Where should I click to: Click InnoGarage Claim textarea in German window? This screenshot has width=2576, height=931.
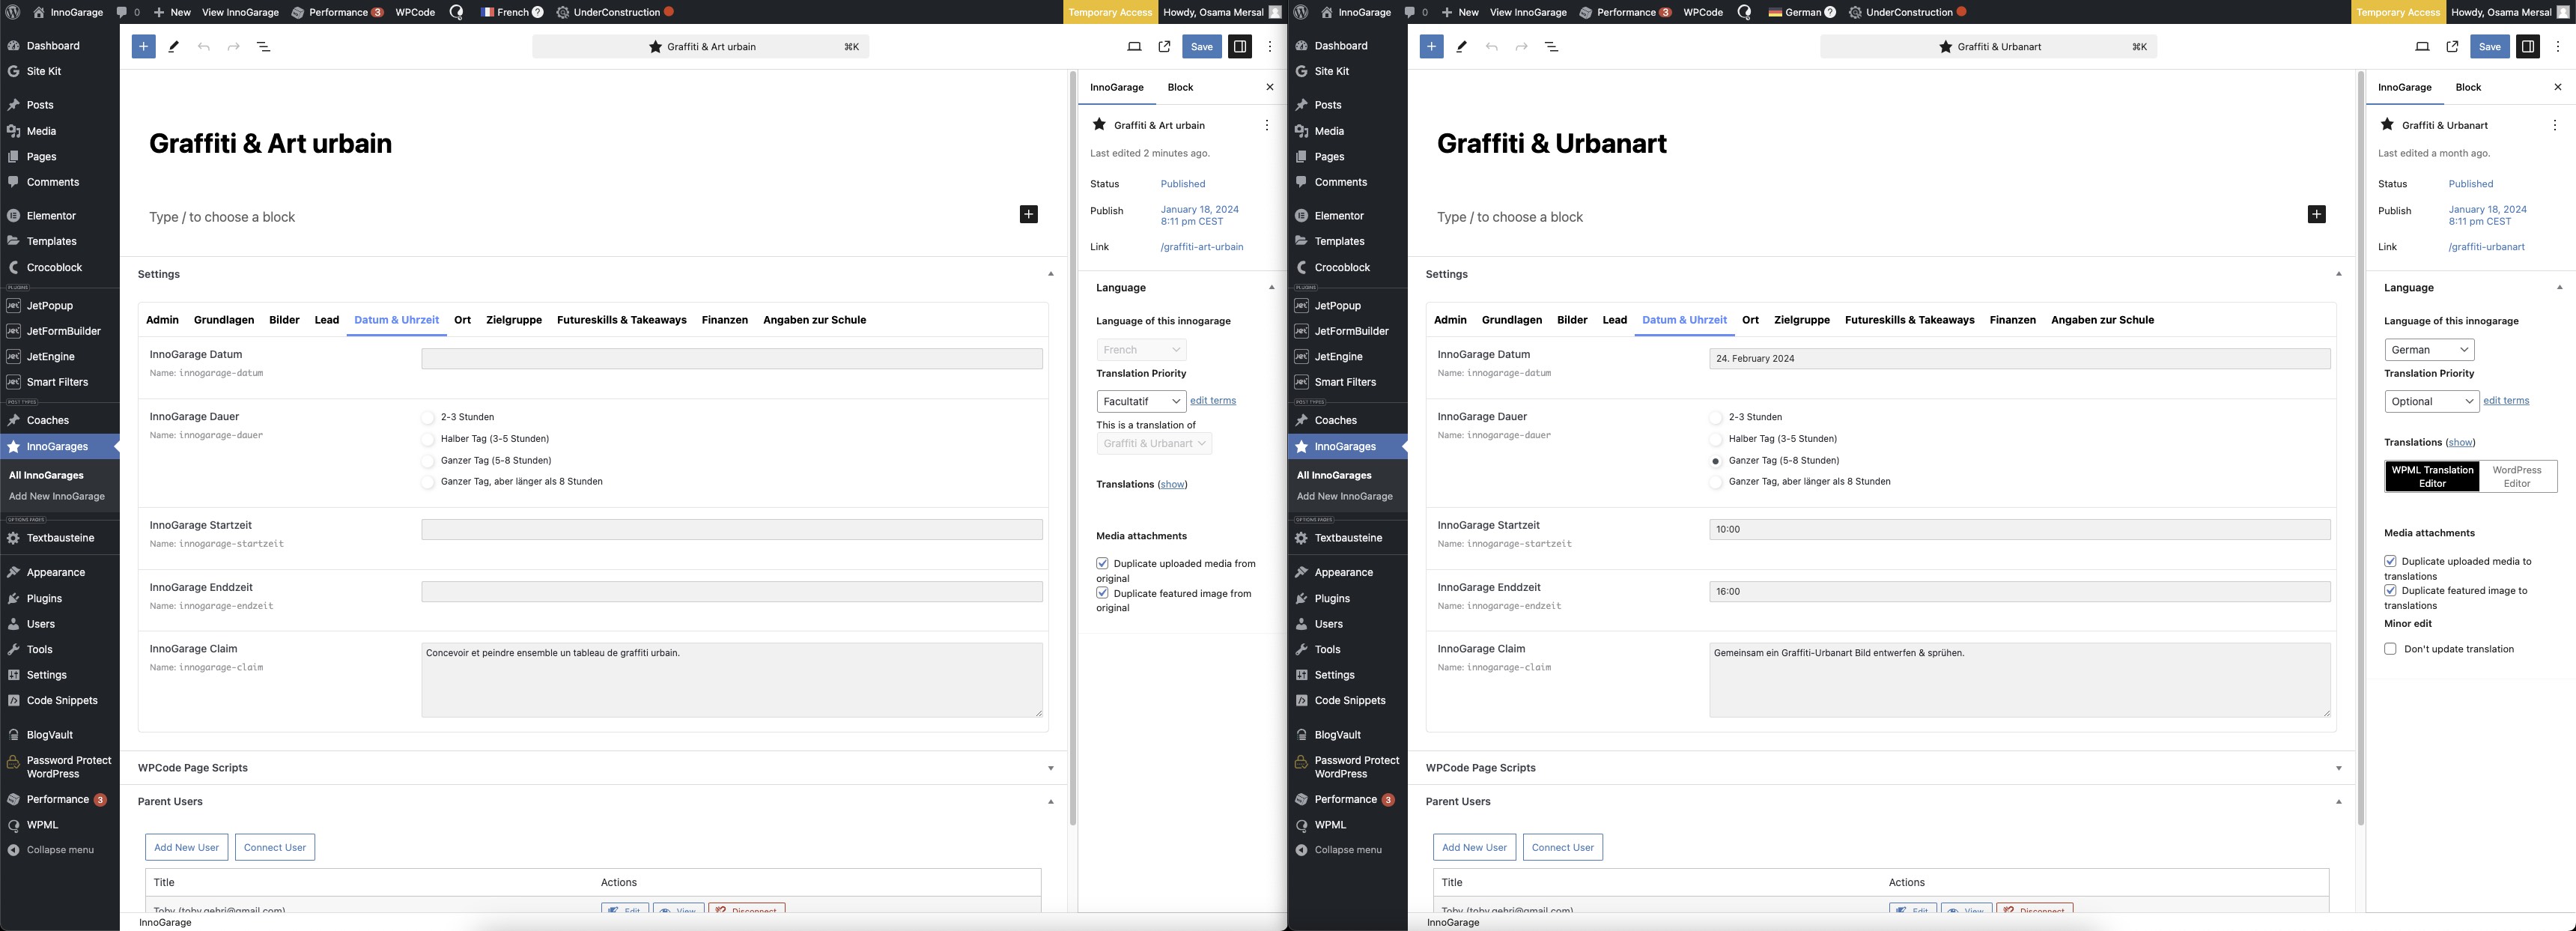(x=2020, y=680)
